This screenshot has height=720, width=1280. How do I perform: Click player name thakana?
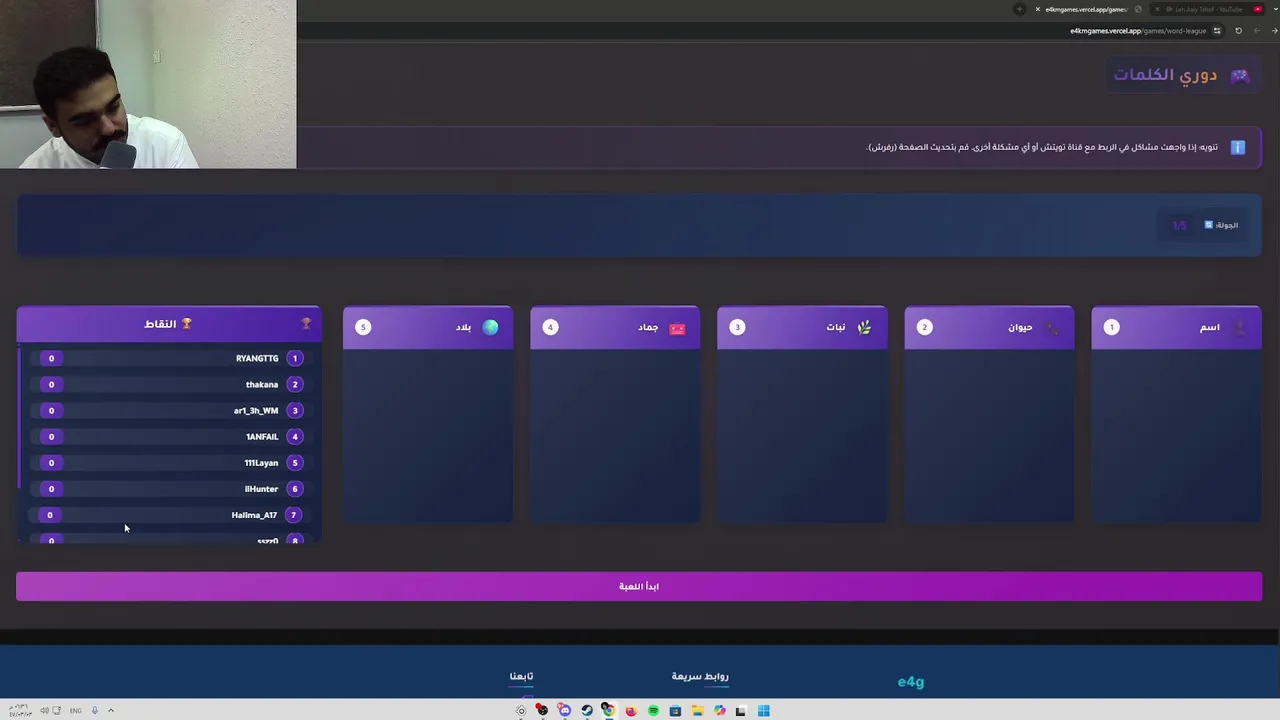(x=262, y=384)
